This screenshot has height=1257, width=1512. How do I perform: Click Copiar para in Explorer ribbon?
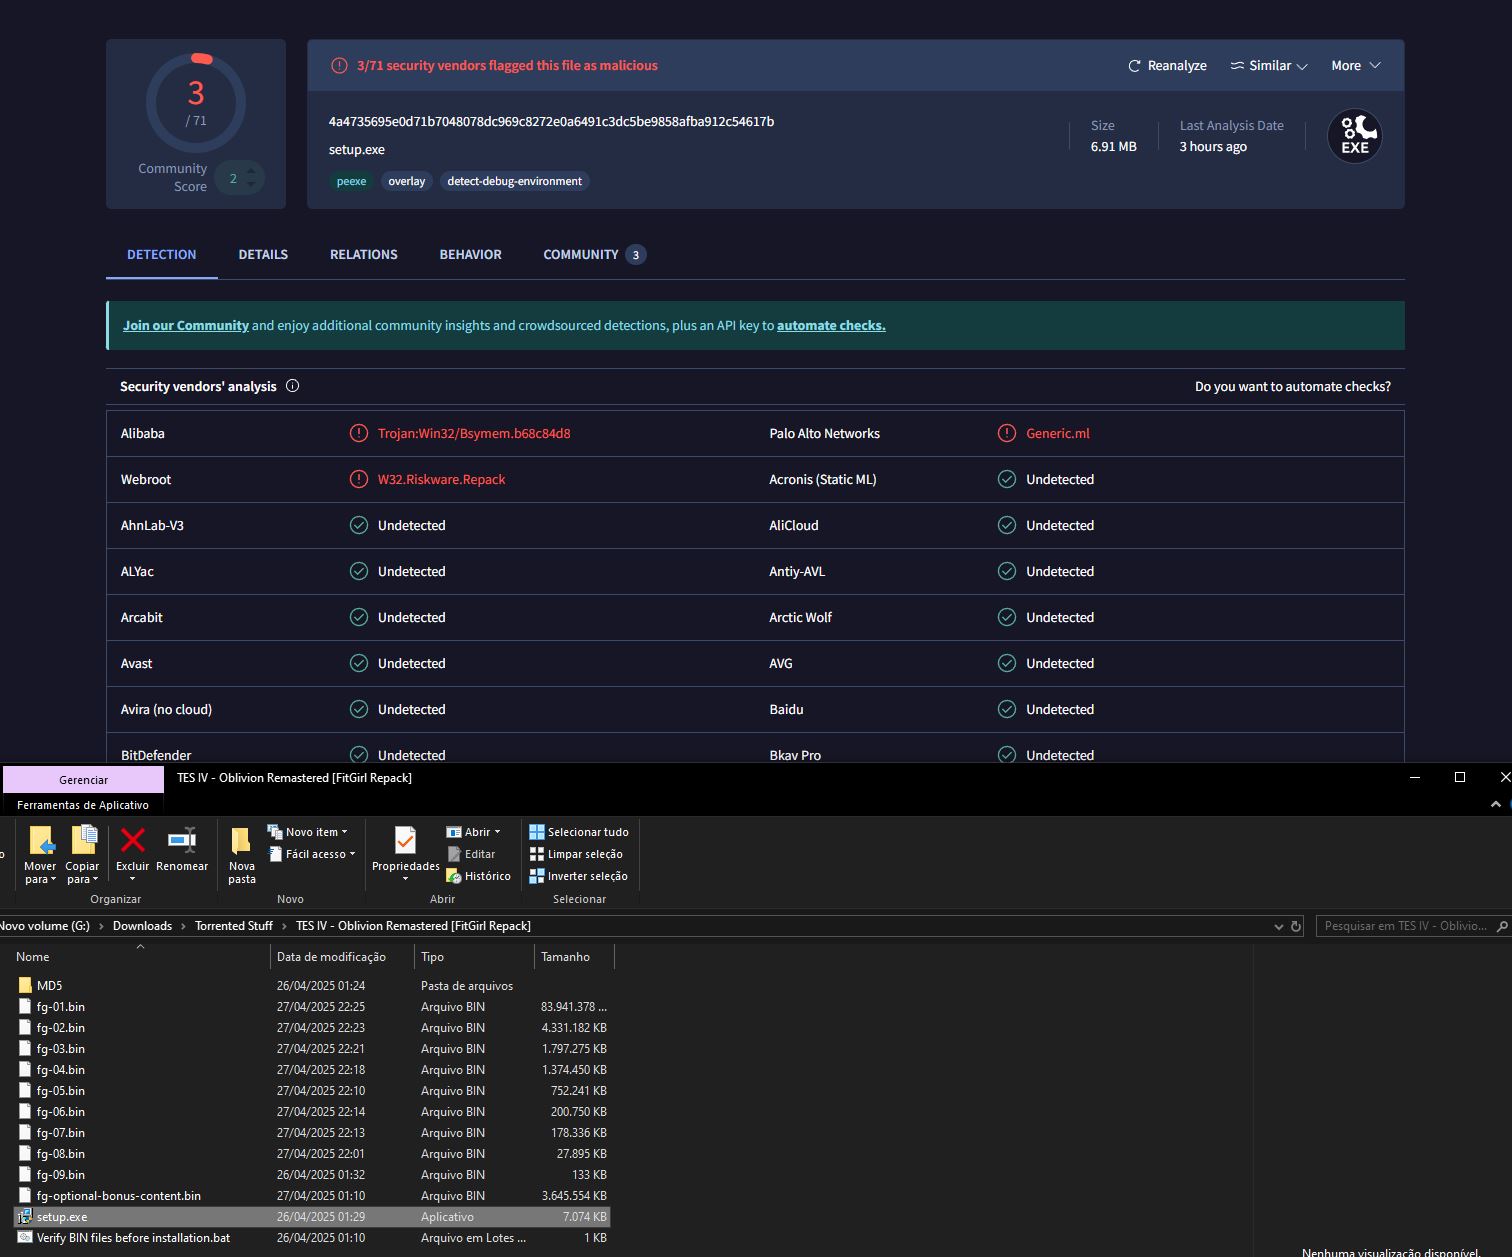pos(82,855)
